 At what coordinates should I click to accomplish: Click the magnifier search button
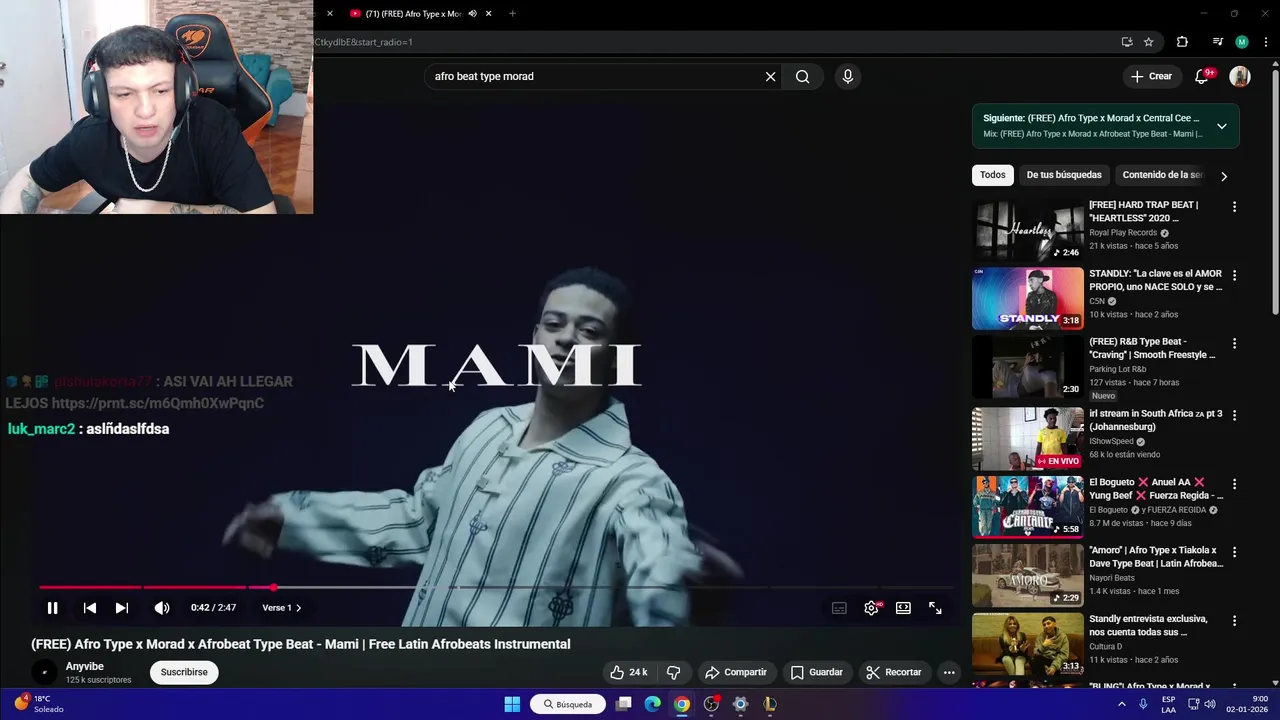pyautogui.click(x=802, y=76)
